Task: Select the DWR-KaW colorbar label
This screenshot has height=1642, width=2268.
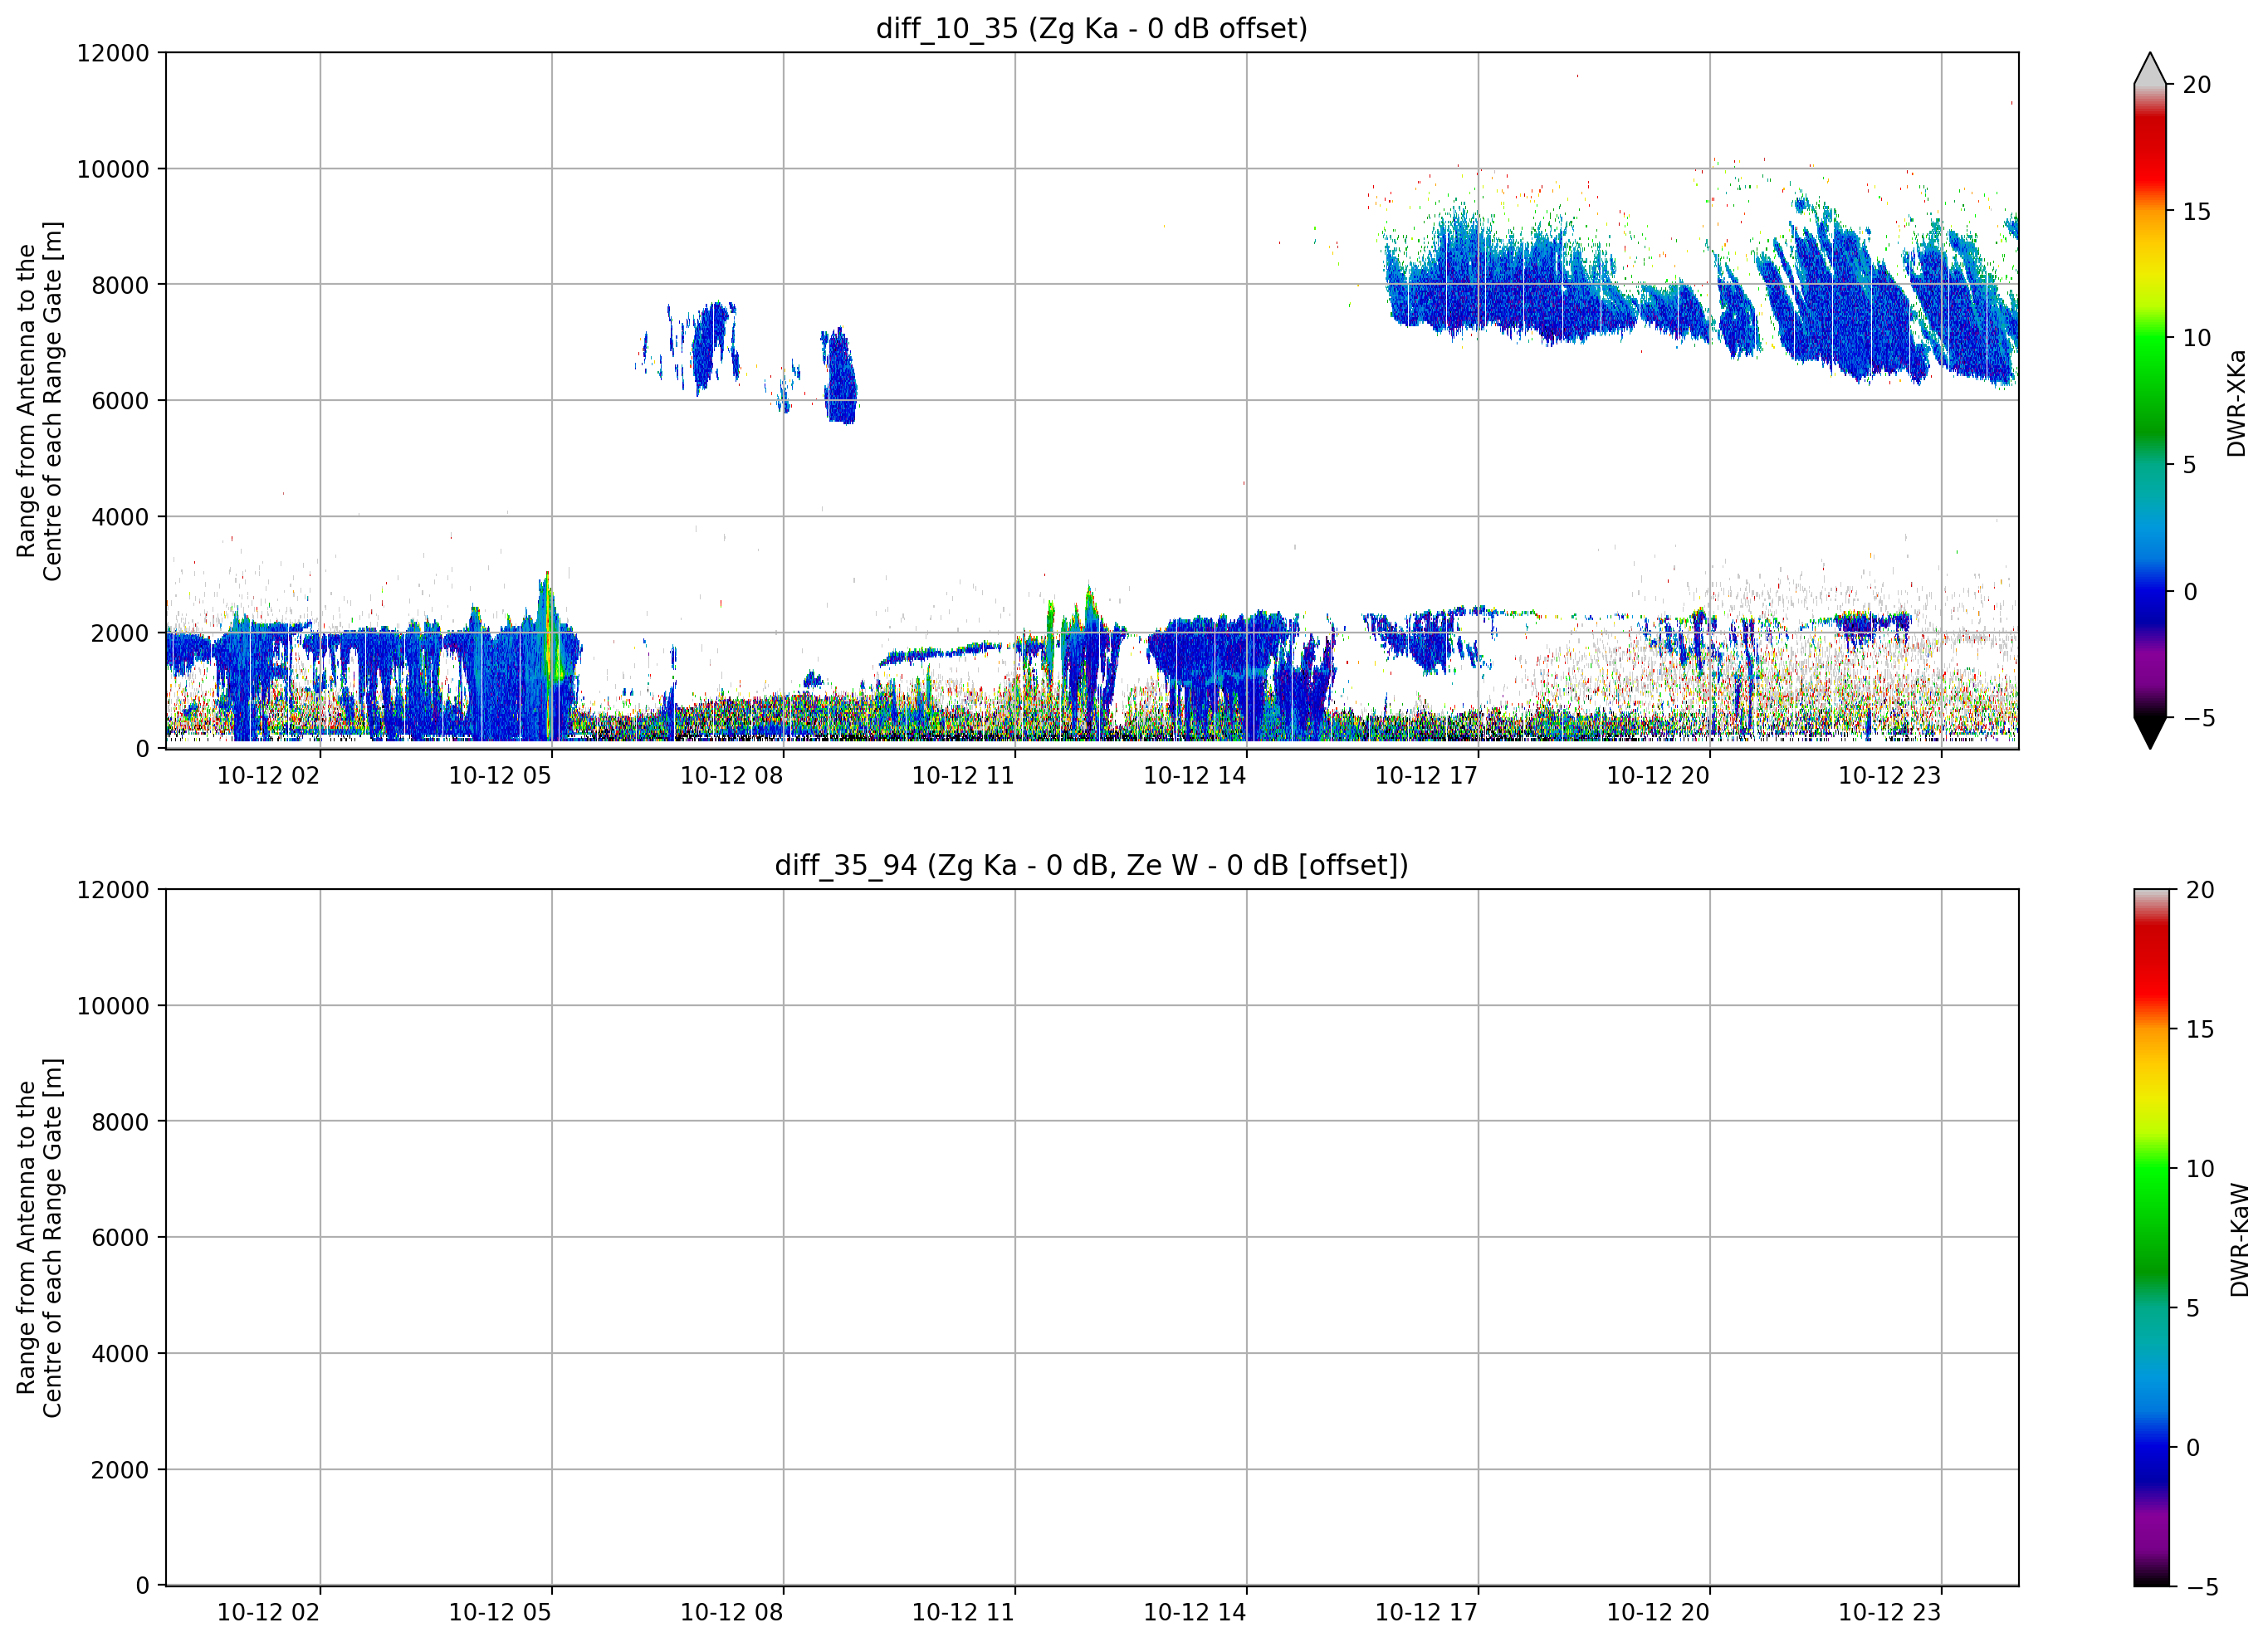Action: click(x=2240, y=1240)
